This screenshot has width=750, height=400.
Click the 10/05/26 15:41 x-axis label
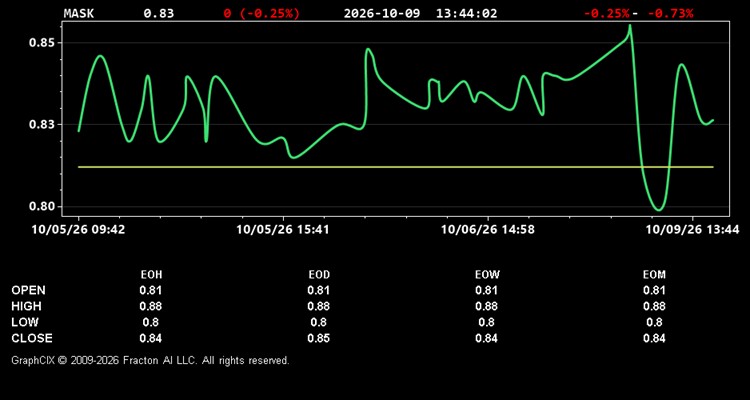click(283, 230)
